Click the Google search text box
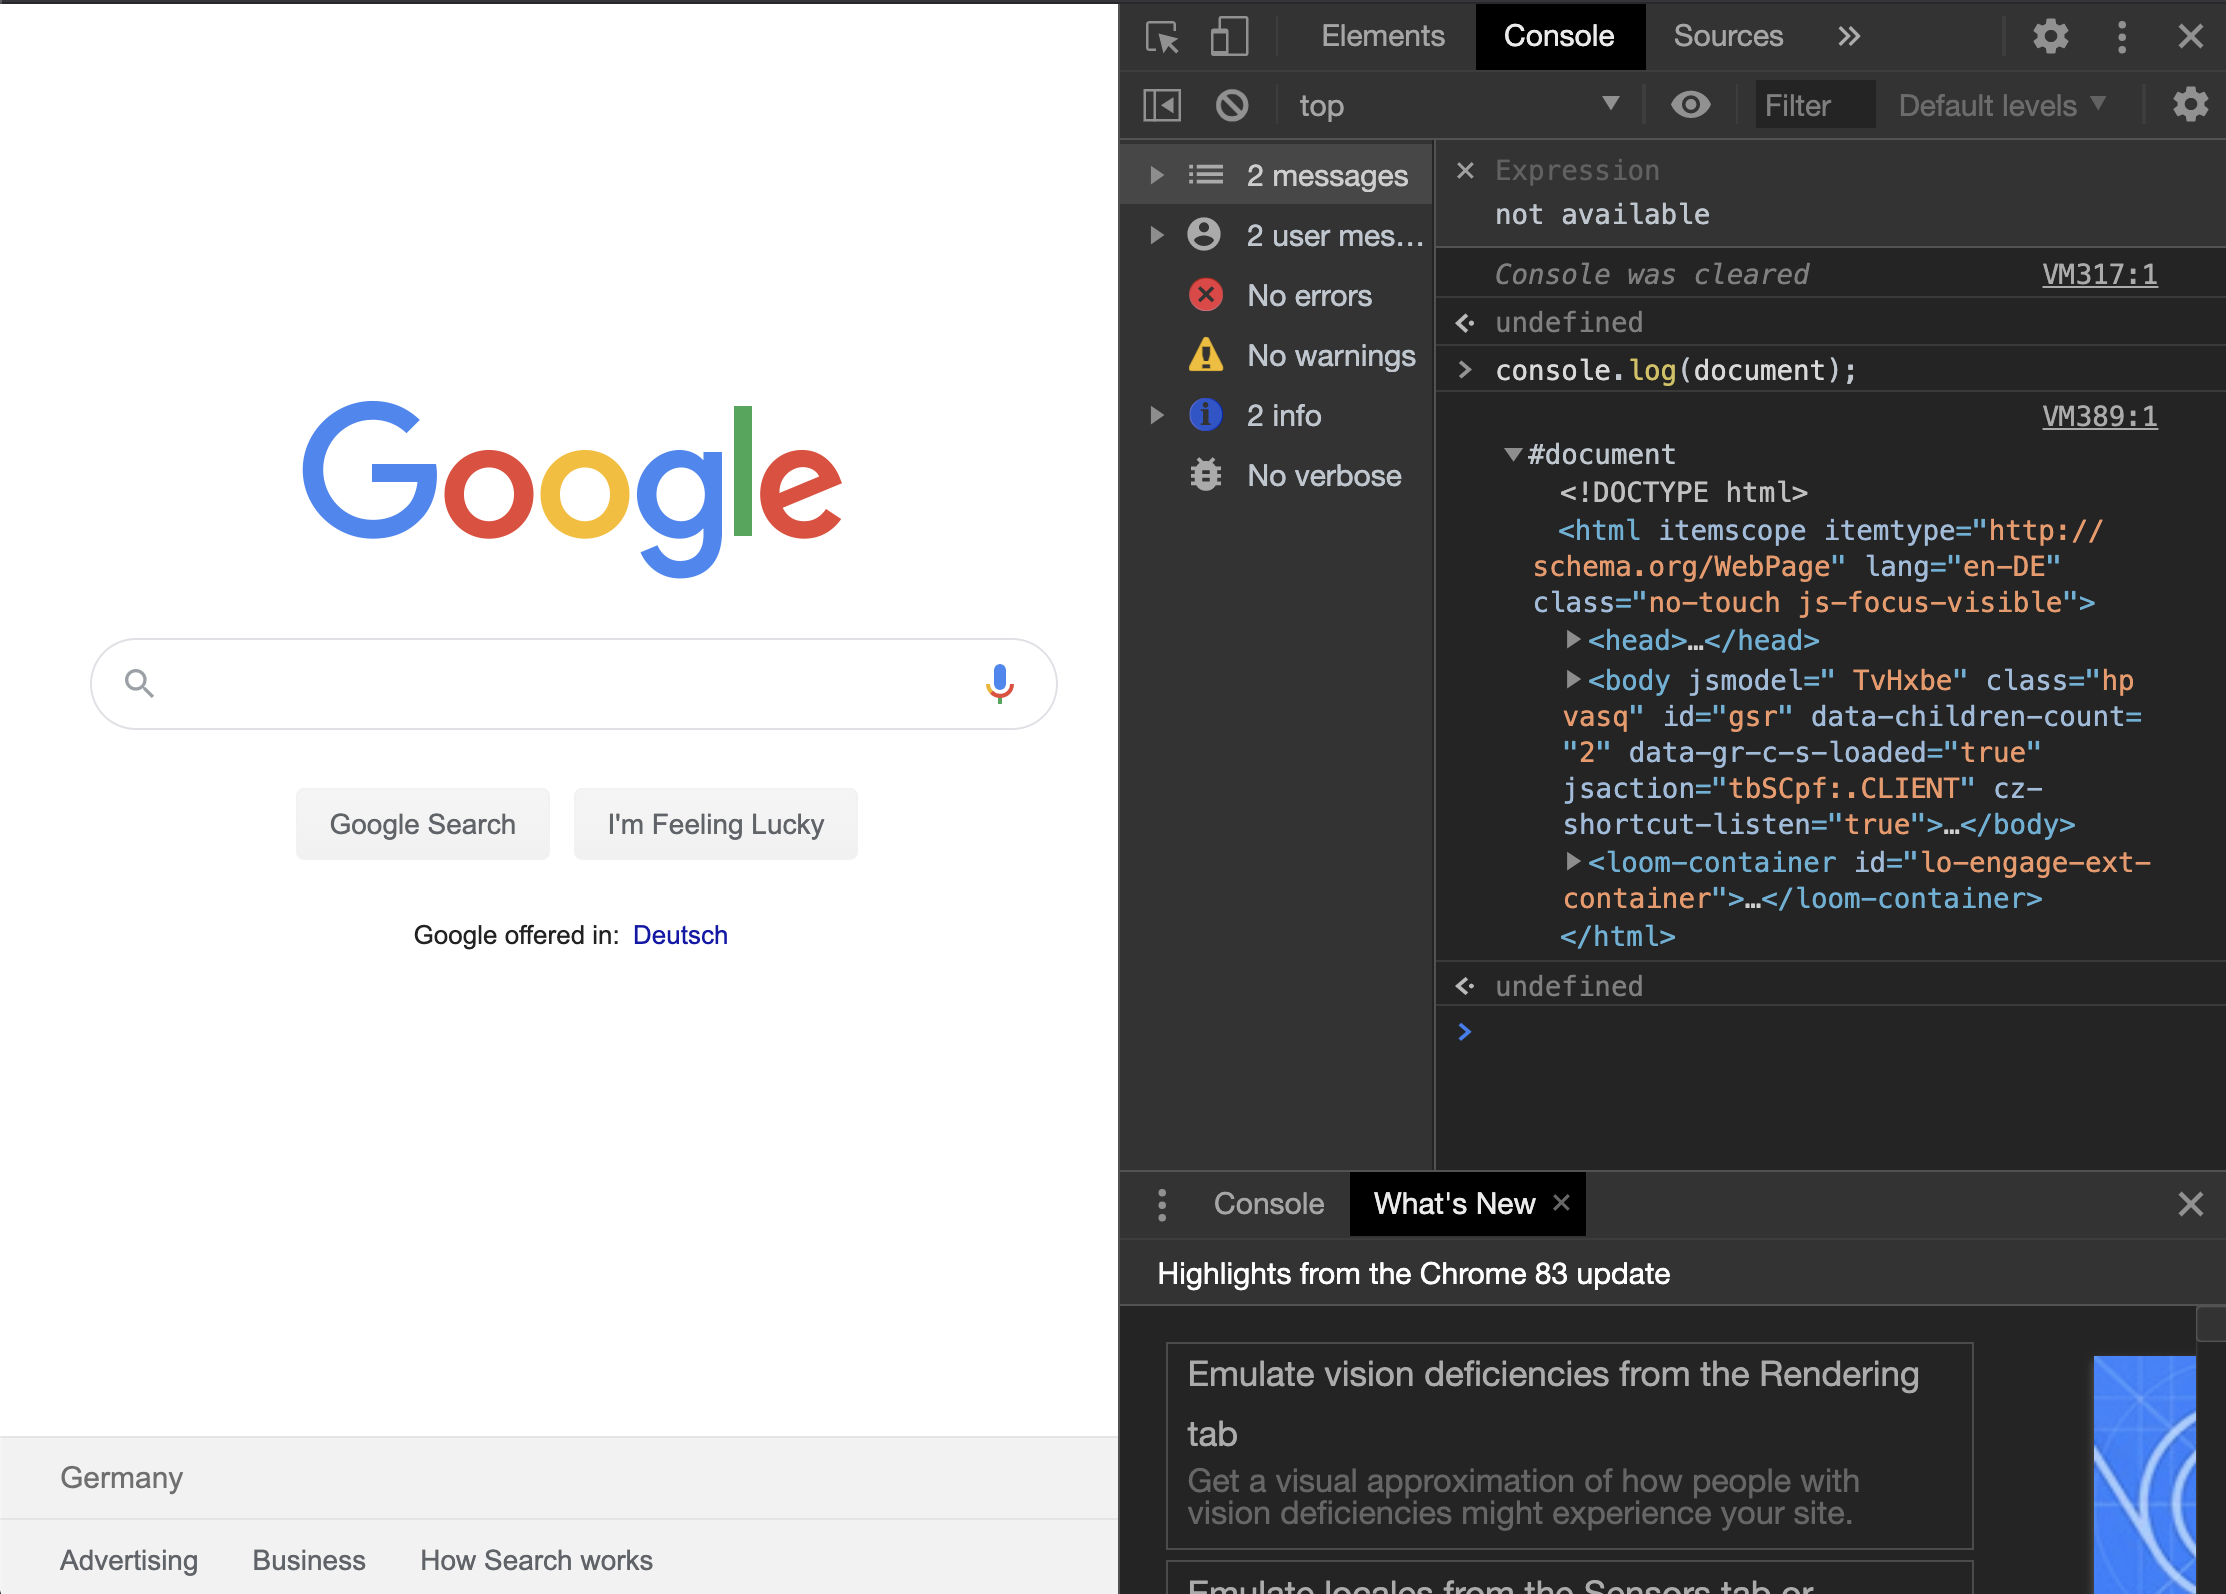The height and width of the screenshot is (1594, 2226). pyautogui.click(x=574, y=684)
